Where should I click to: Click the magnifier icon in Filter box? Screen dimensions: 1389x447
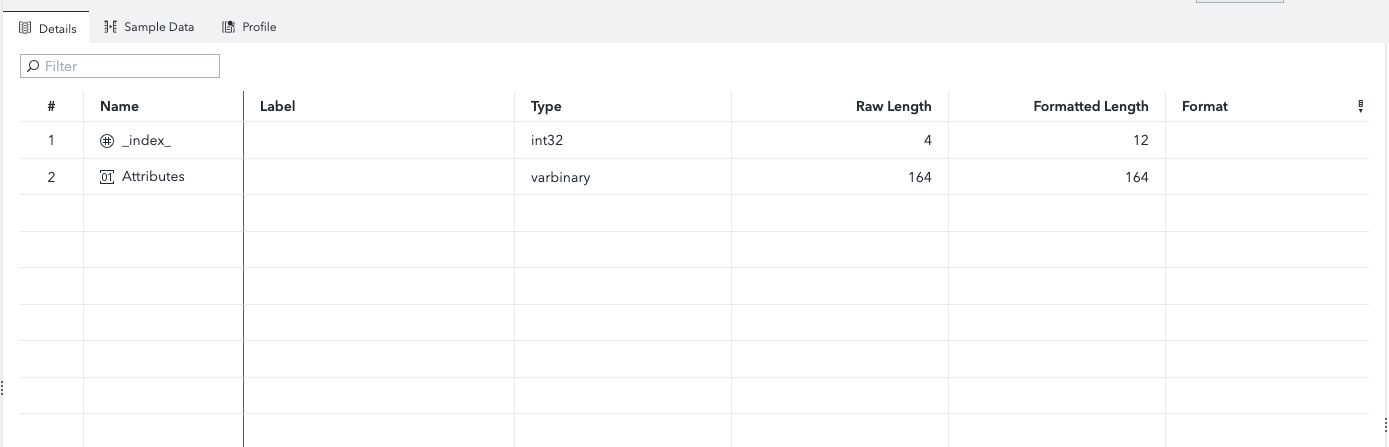pyautogui.click(x=33, y=66)
